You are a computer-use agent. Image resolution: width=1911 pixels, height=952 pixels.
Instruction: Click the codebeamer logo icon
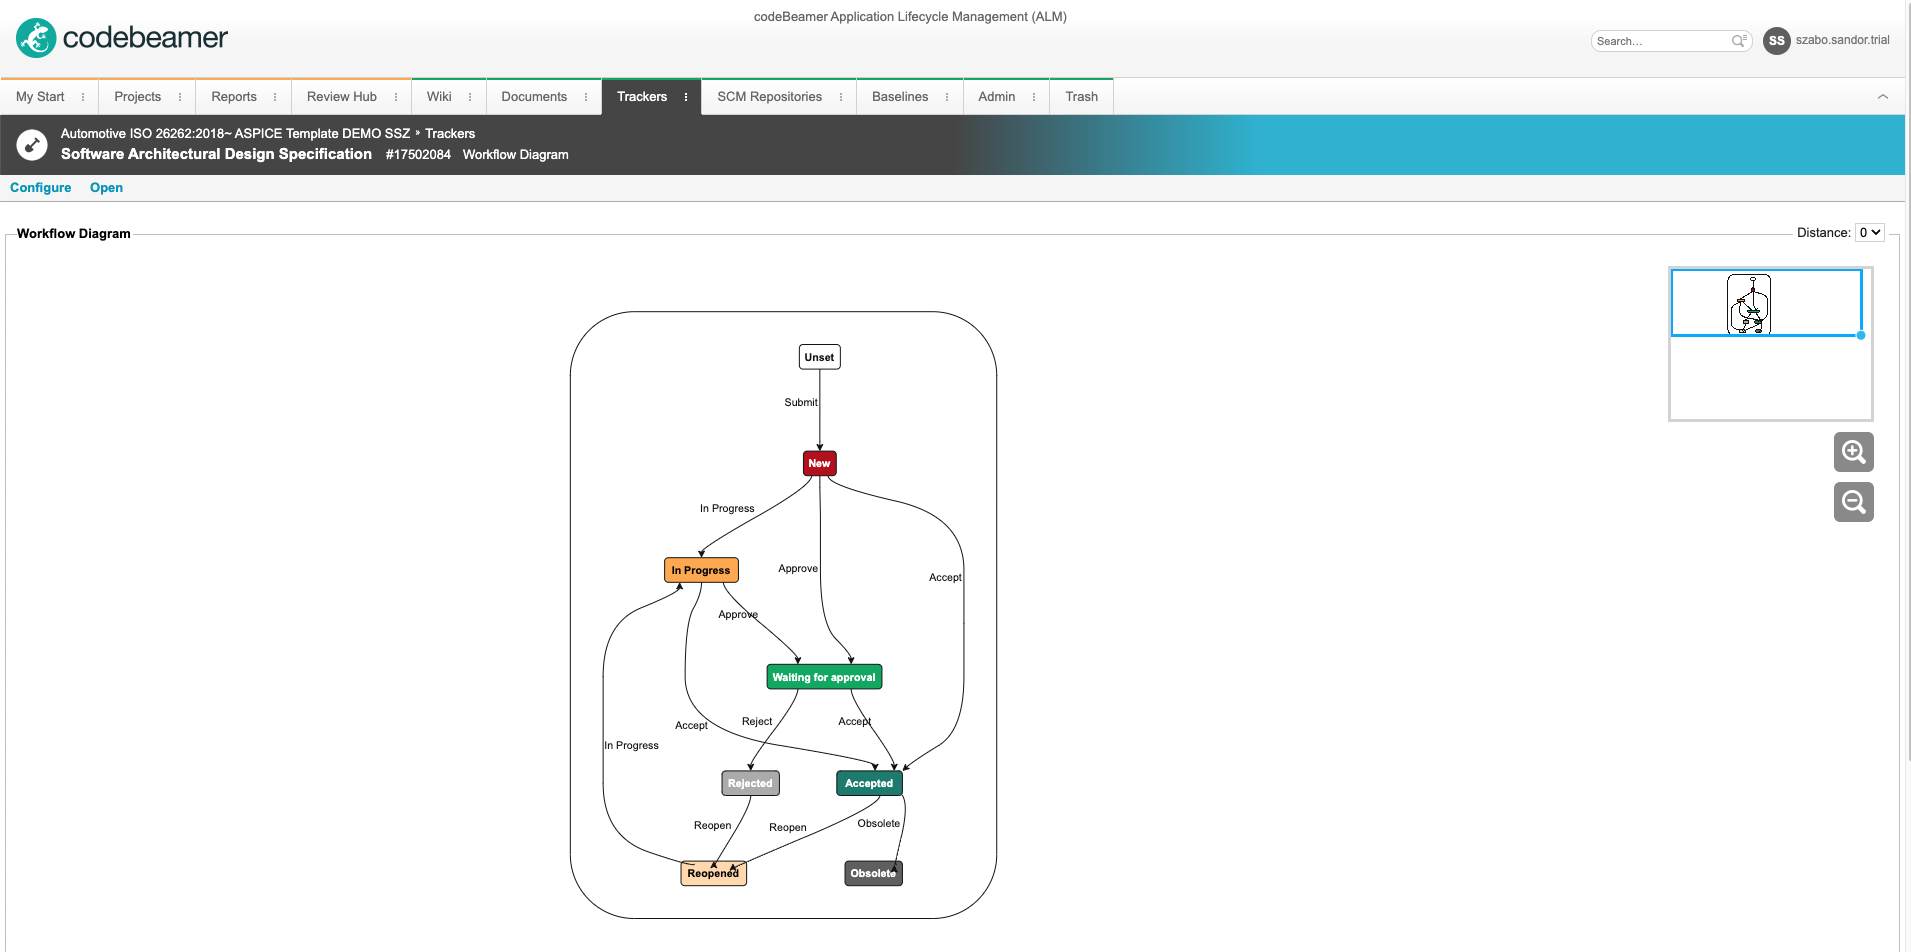coord(36,38)
